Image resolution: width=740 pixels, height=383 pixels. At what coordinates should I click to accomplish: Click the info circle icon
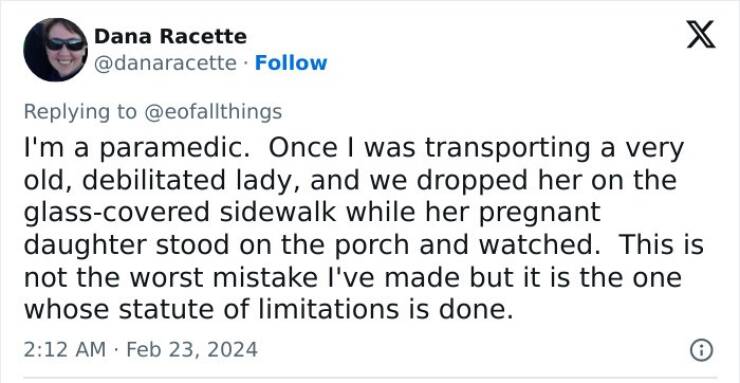point(701,350)
